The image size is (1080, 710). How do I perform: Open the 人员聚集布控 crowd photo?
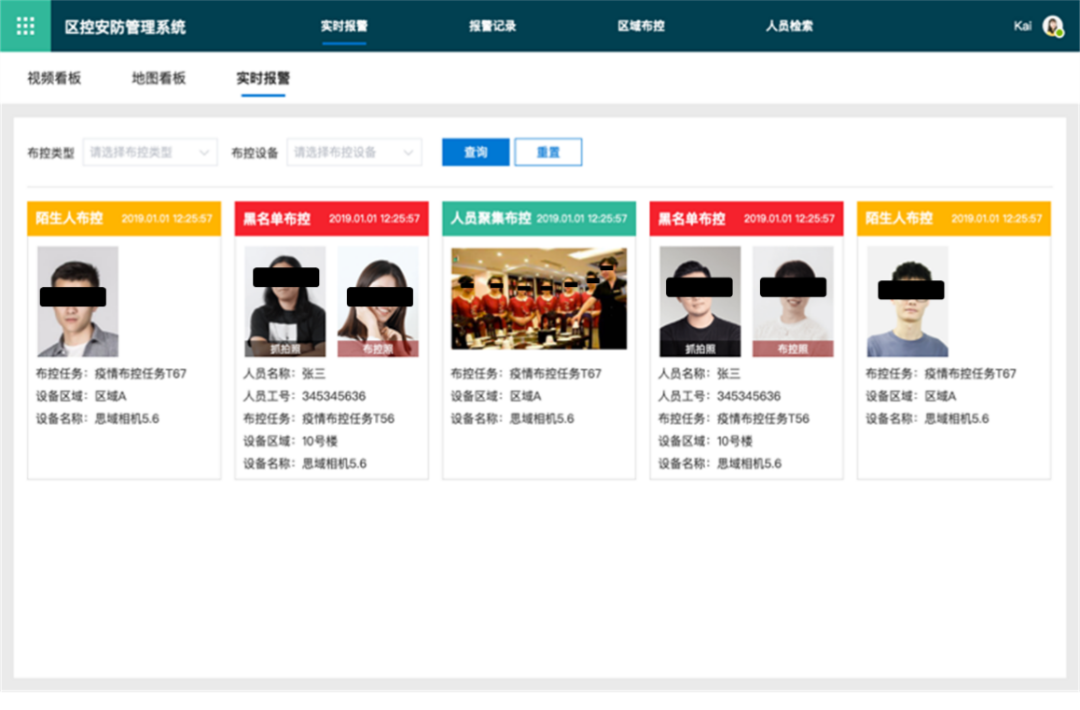click(539, 298)
